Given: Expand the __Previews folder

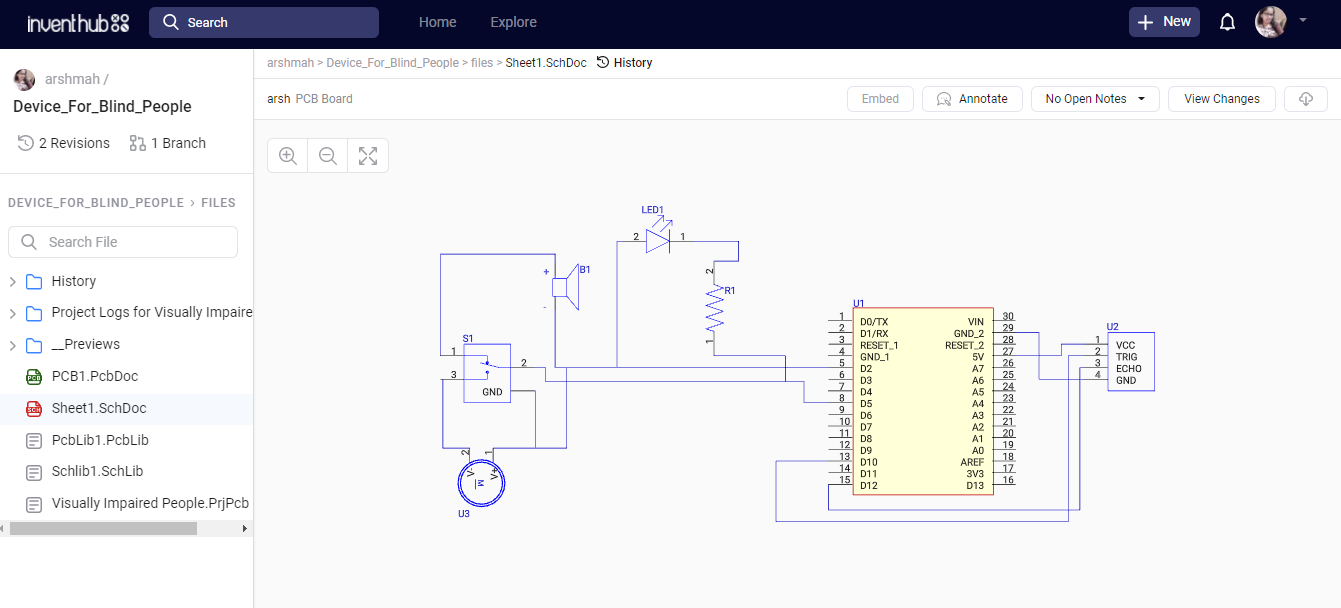Looking at the screenshot, I should tap(13, 344).
